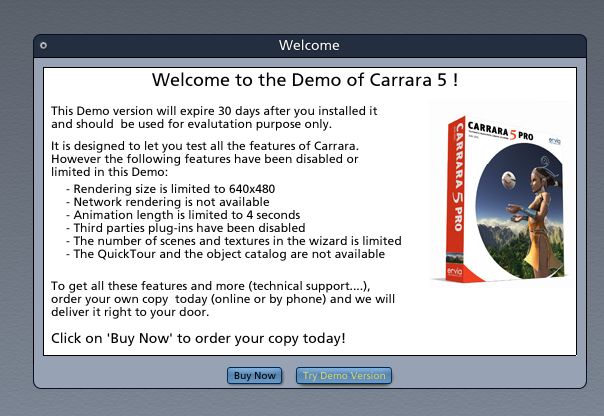Click the Third parties plug-ins disabled line

point(186,228)
